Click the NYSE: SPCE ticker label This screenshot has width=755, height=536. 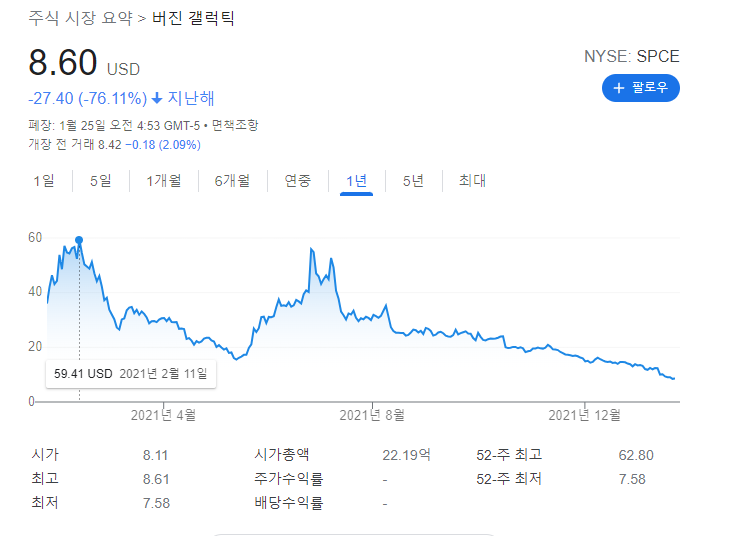[631, 56]
